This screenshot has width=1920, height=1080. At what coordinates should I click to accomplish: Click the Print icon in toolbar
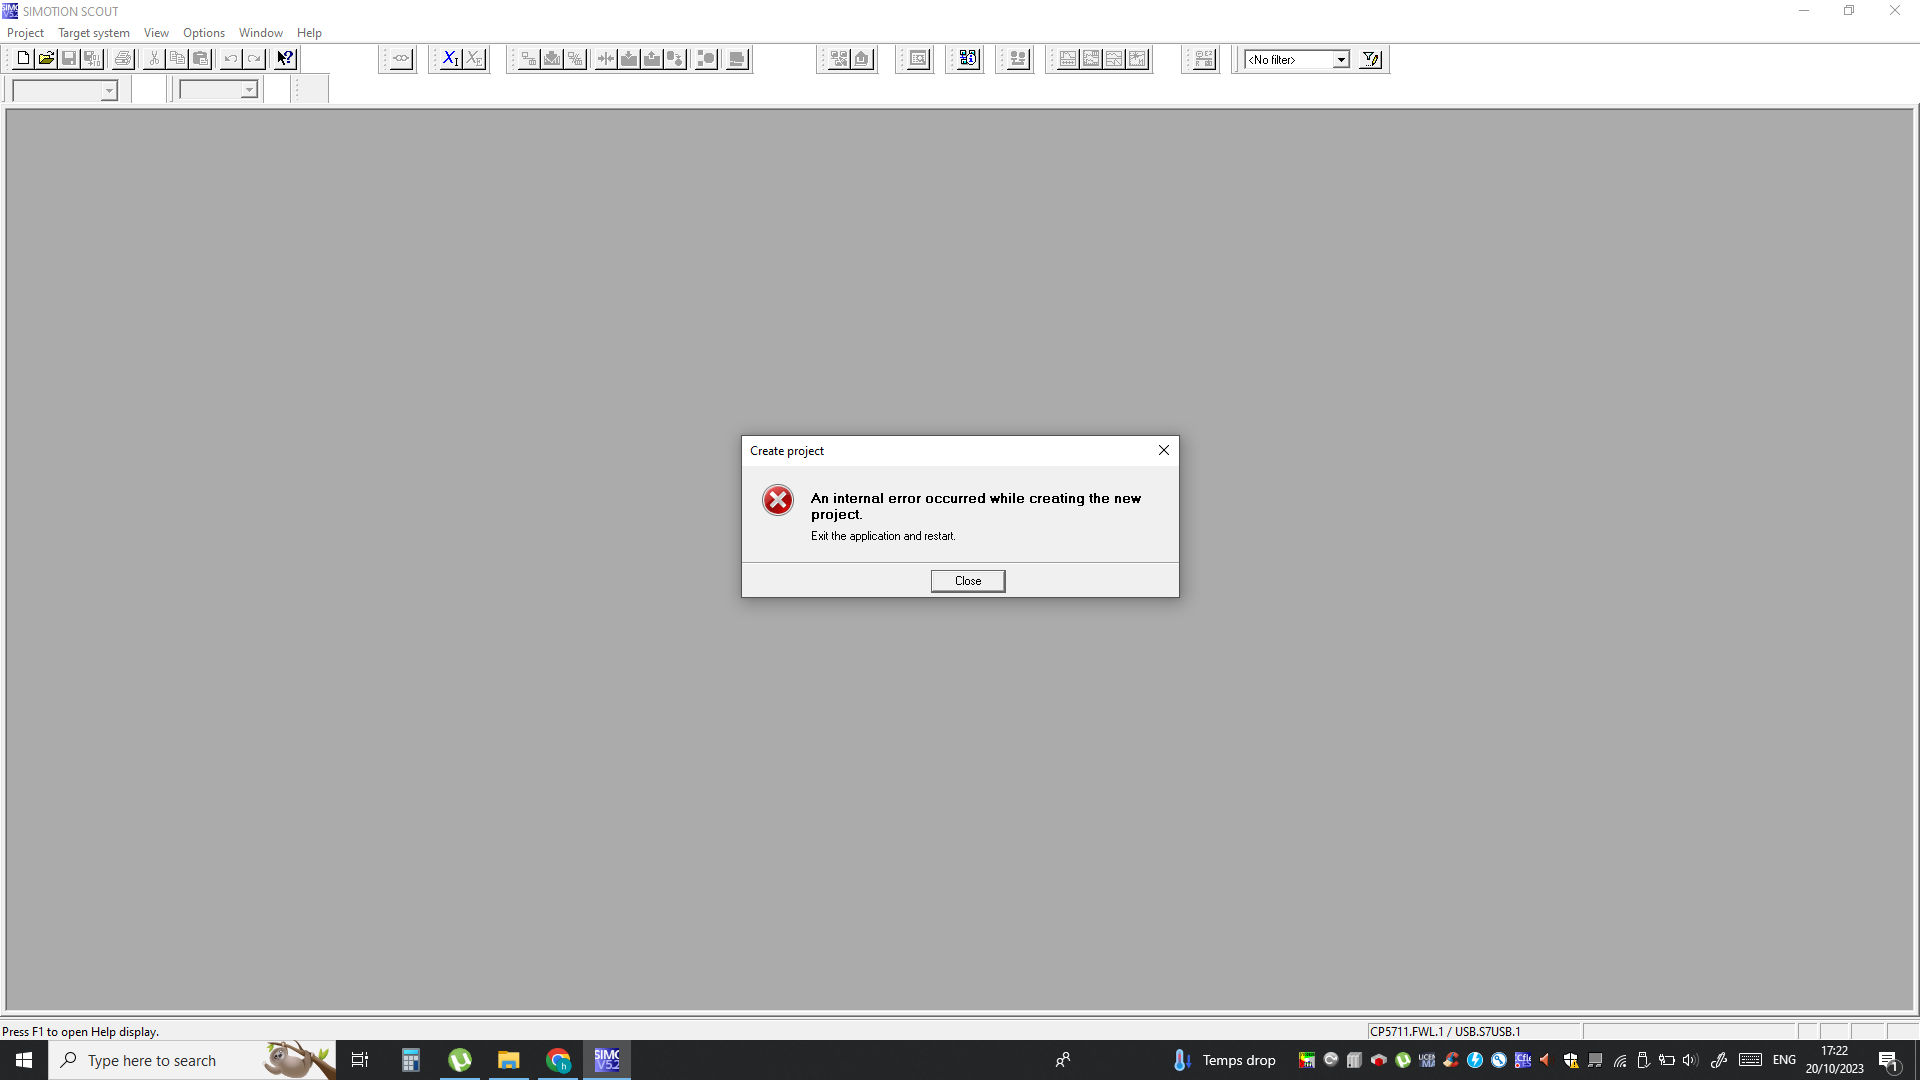(x=122, y=59)
